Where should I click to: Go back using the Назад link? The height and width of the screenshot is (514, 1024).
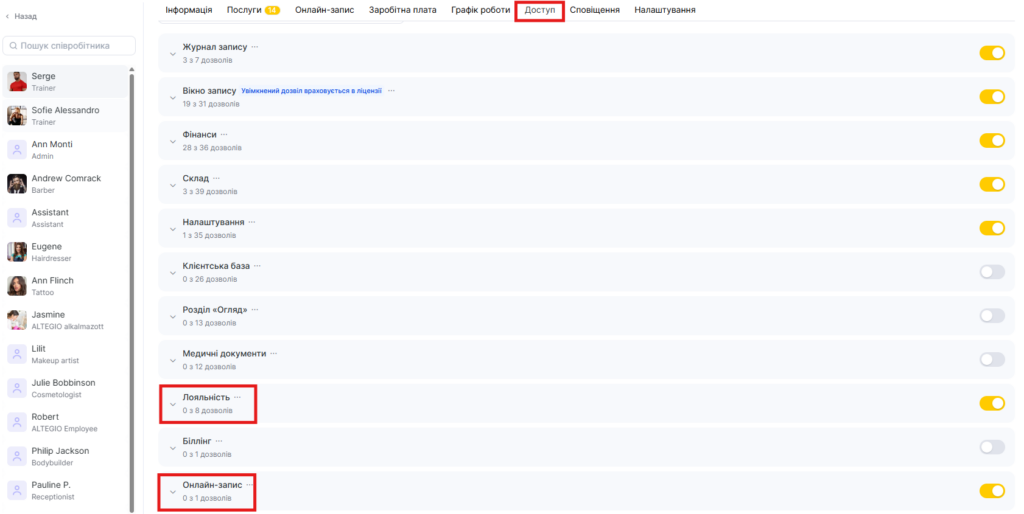pyautogui.click(x=21, y=16)
